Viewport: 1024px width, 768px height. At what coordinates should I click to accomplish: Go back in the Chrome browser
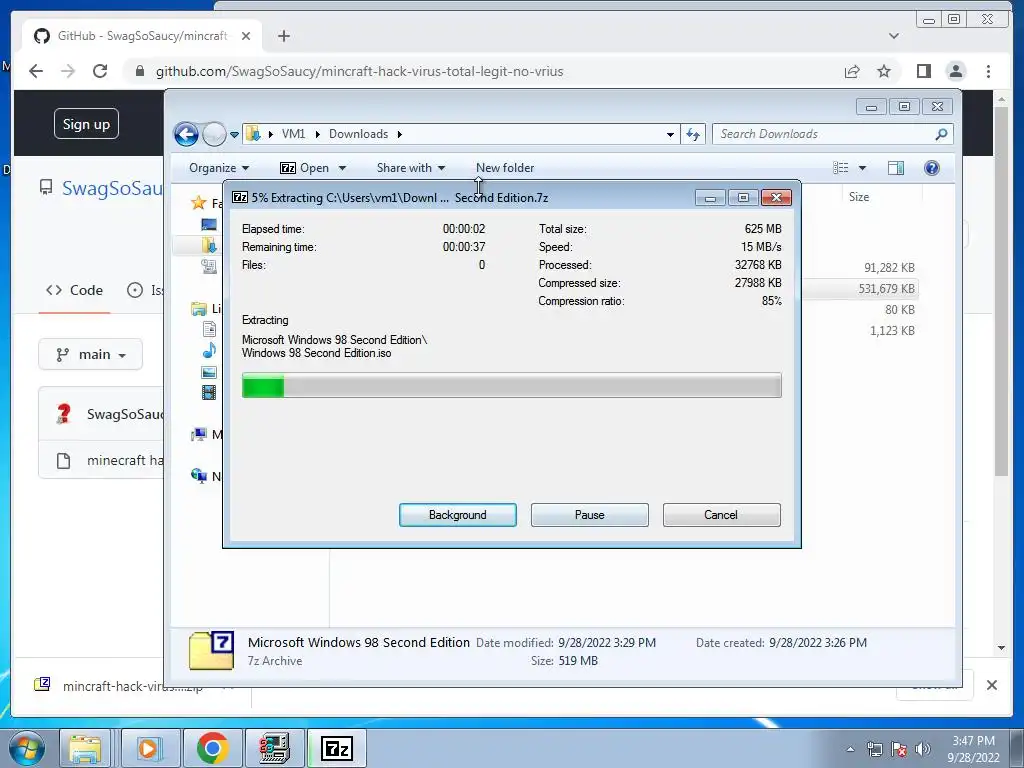36,71
